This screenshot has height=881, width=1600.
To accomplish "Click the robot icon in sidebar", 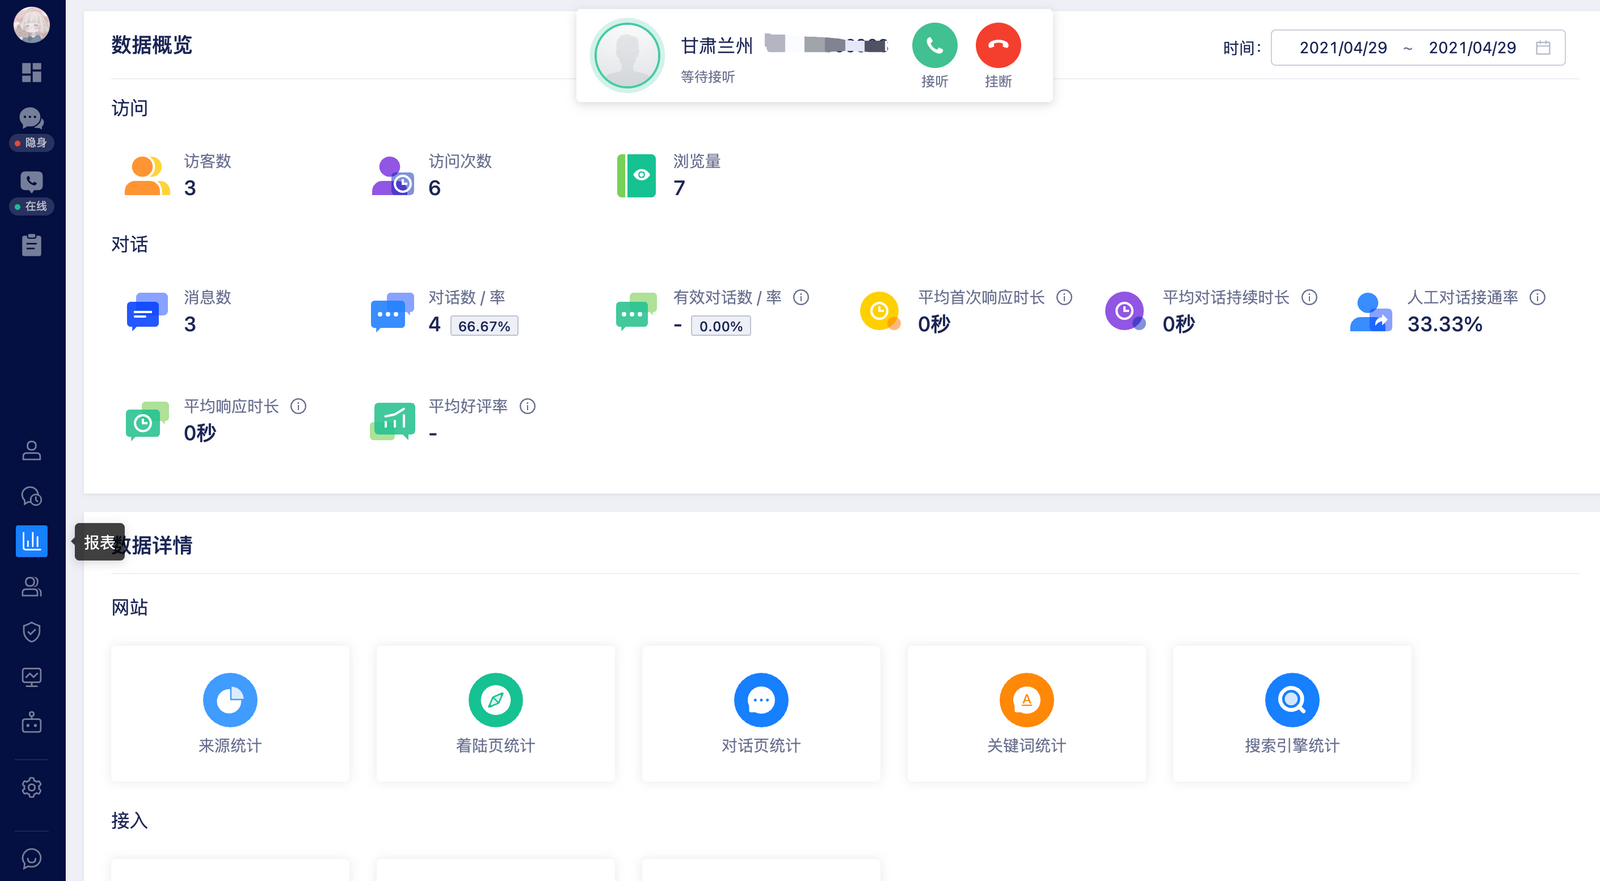I will pos(32,722).
